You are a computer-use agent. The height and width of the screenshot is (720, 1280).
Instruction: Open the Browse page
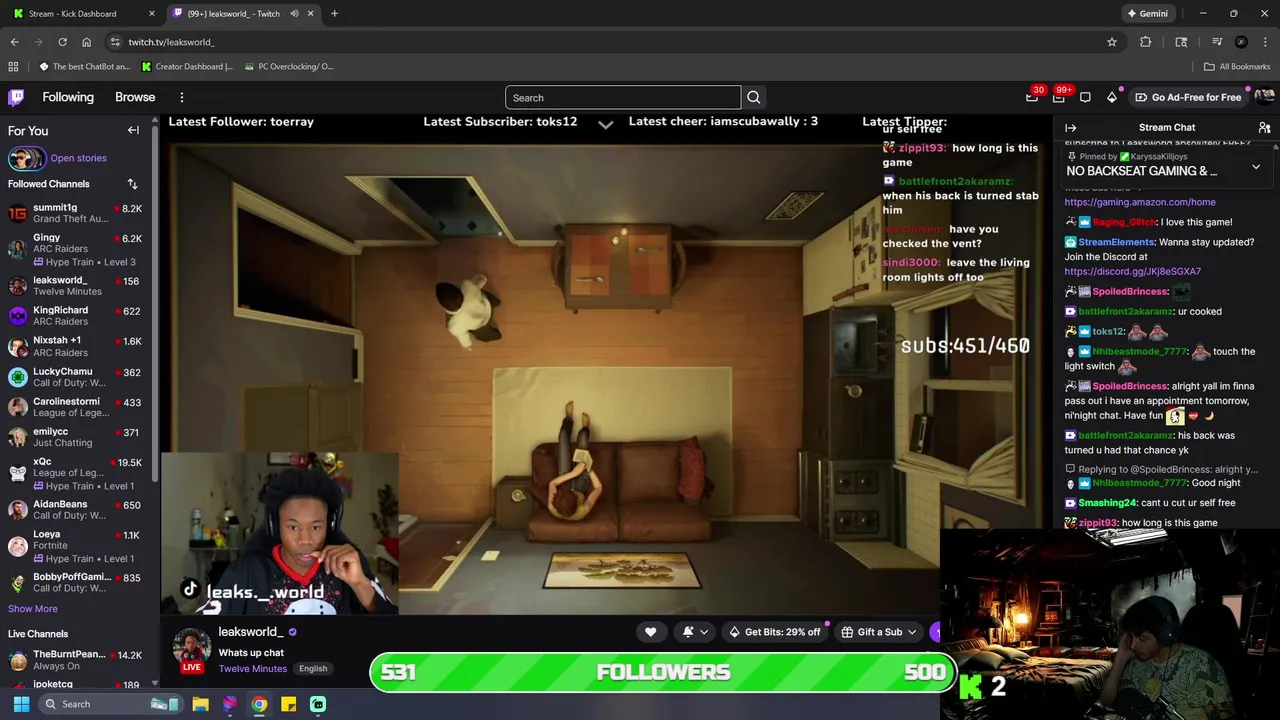[x=135, y=97]
